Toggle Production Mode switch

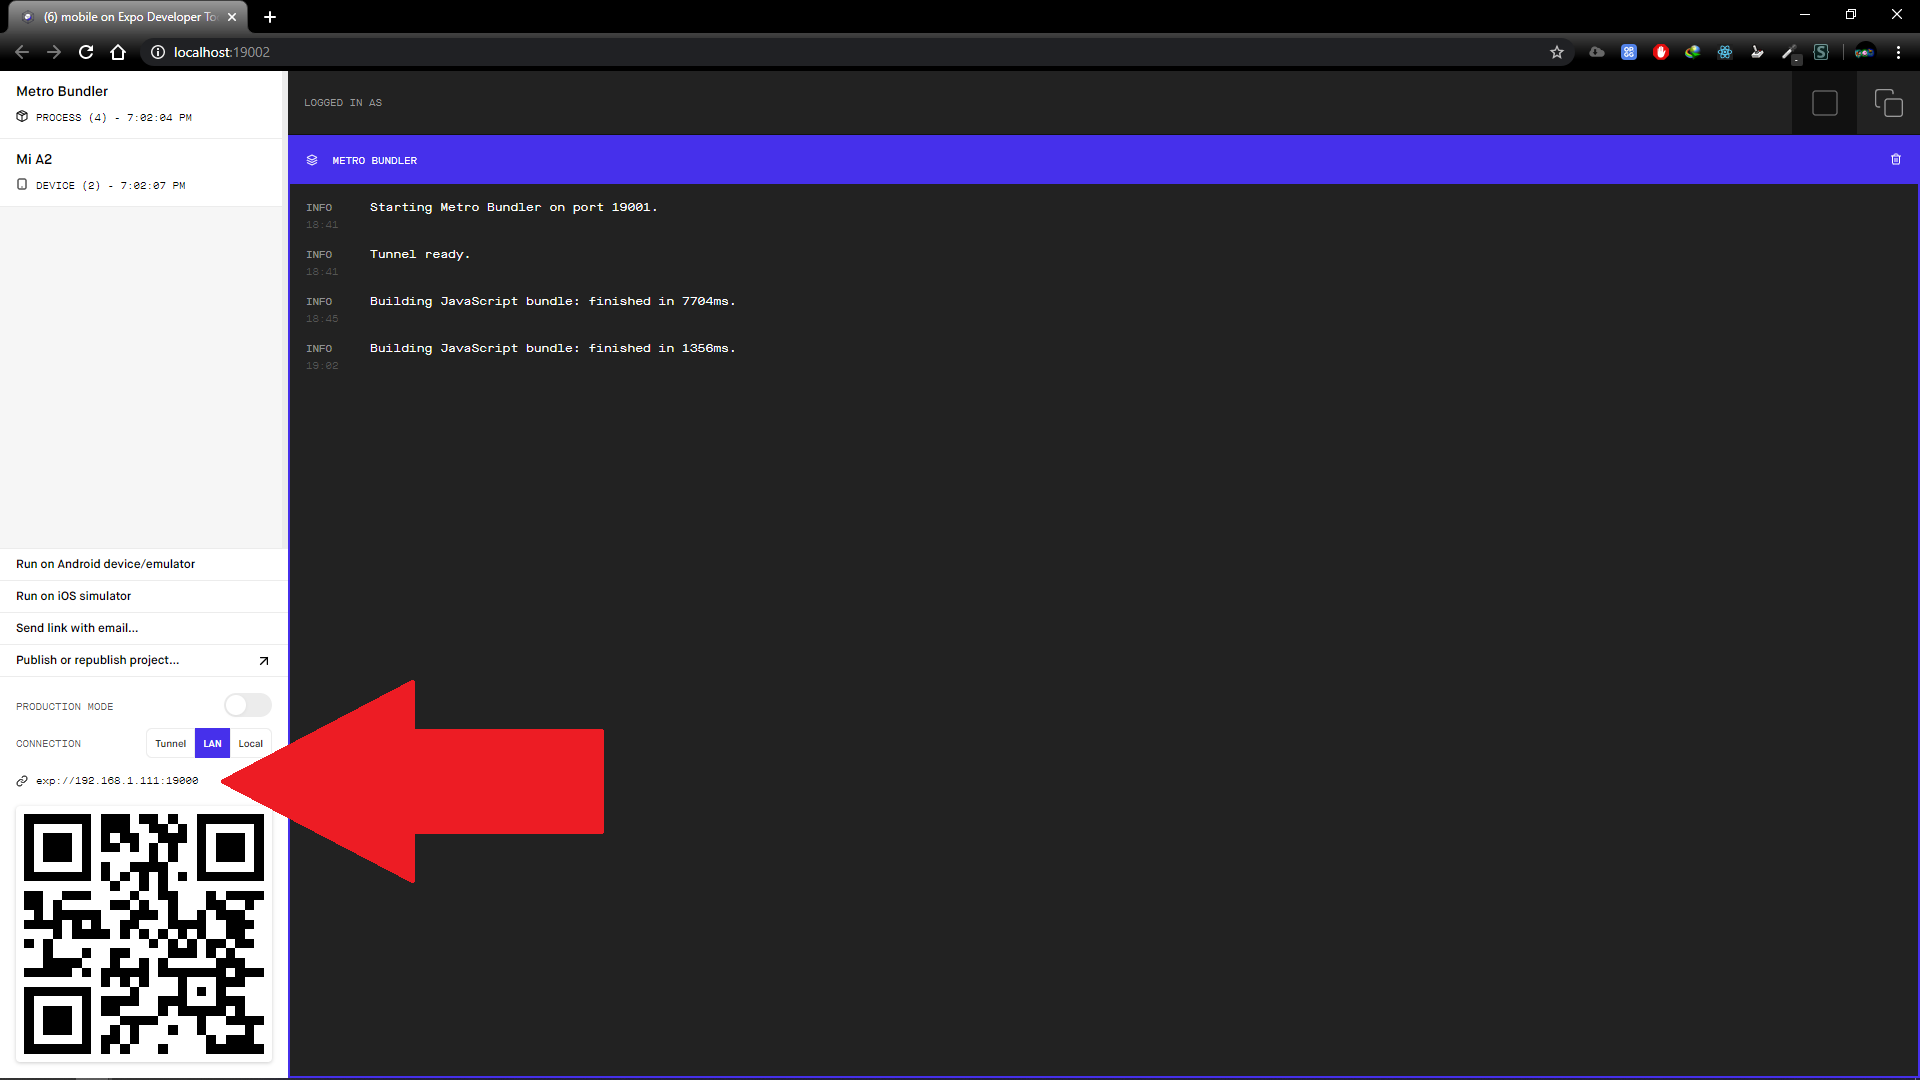pyautogui.click(x=247, y=706)
